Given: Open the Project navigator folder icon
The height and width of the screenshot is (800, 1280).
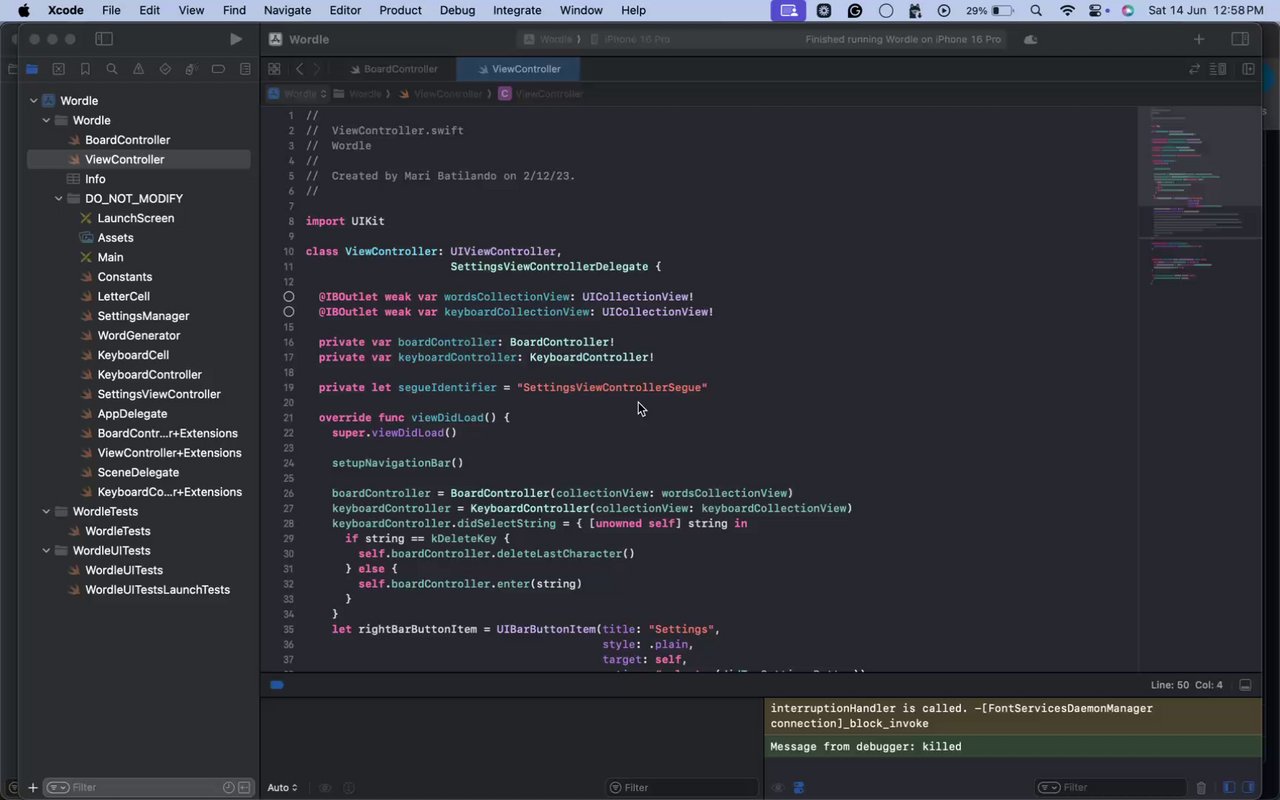Looking at the screenshot, I should 32,69.
